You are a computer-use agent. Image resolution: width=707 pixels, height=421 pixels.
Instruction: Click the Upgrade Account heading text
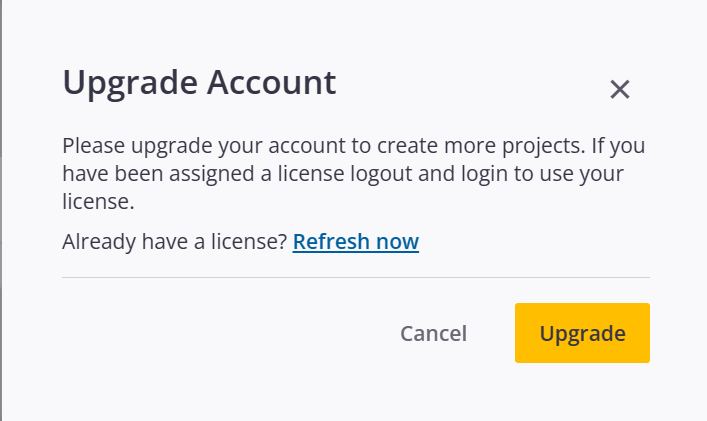199,83
